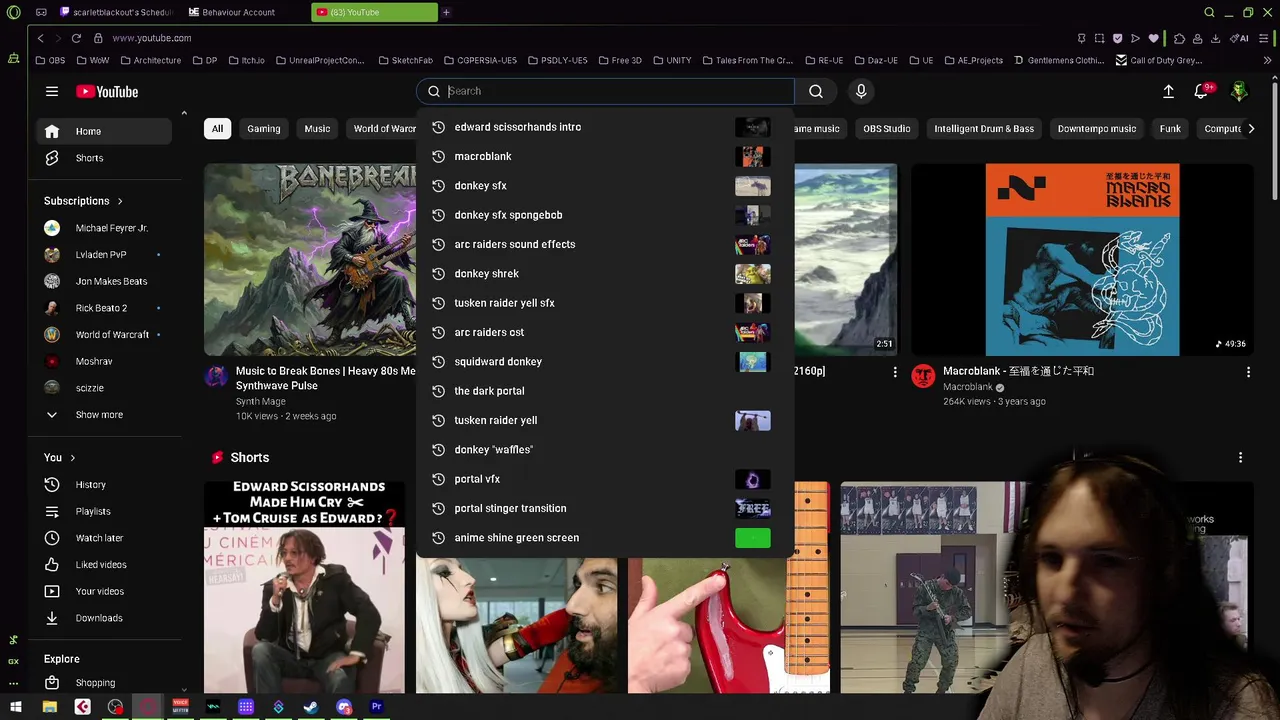Viewport: 1280px width, 720px height.
Task: Open Shorts shelf three-dot menu
Action: click(x=1240, y=457)
